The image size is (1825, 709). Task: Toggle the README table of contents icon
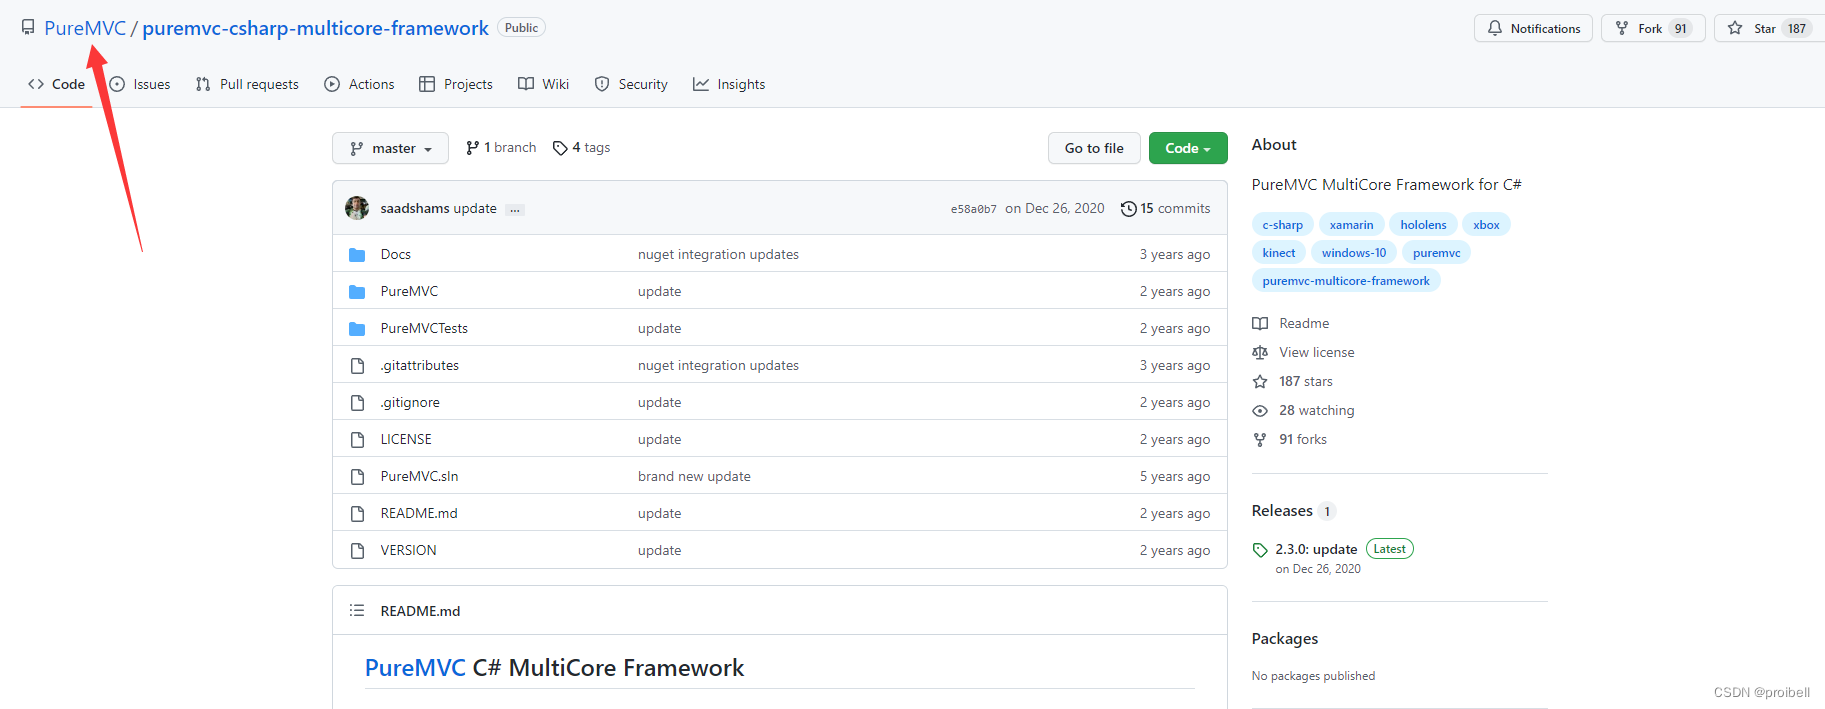(x=357, y=610)
